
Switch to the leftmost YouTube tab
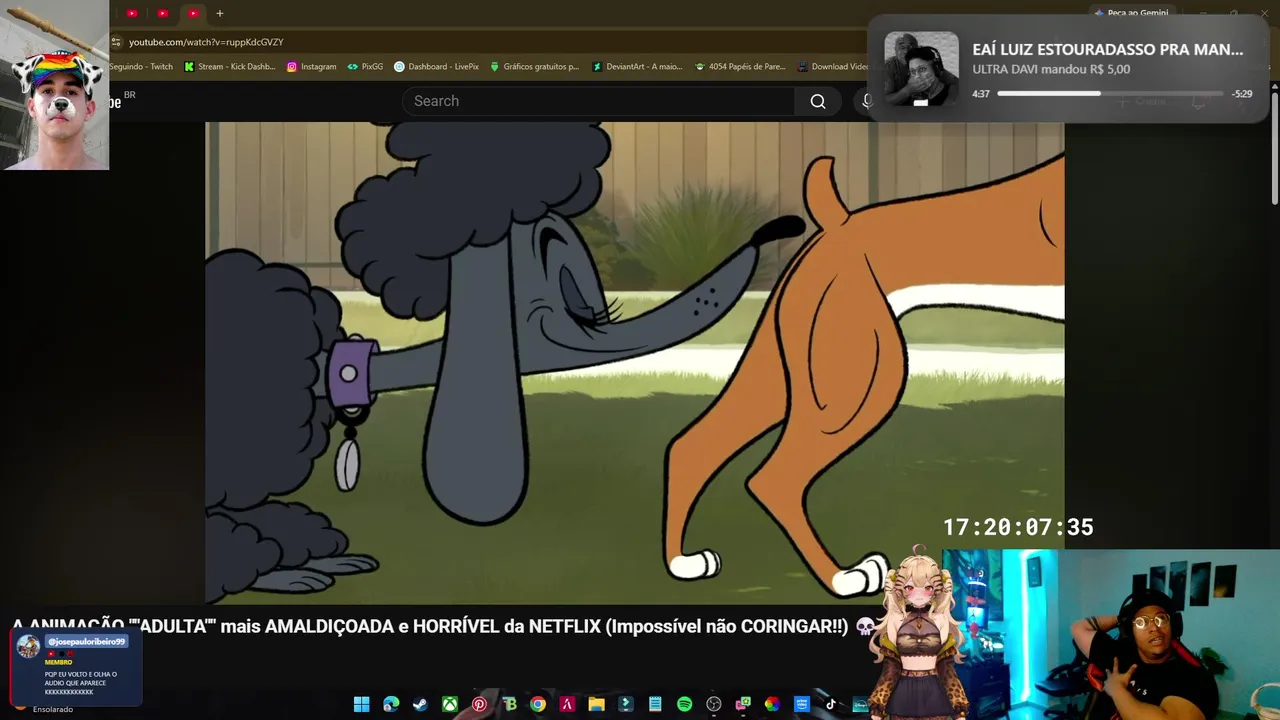coord(132,13)
